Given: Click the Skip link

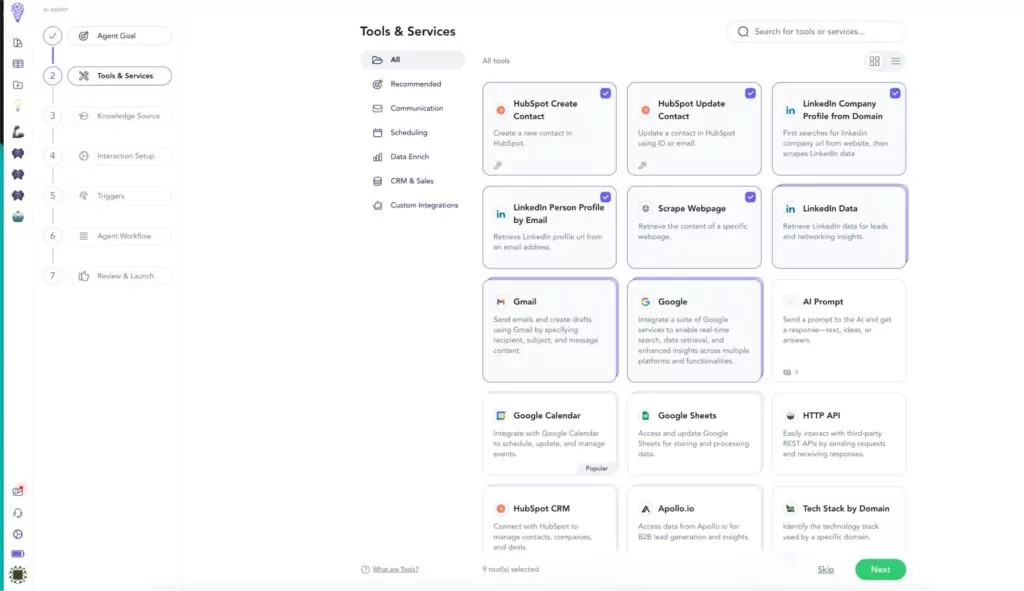Looking at the screenshot, I should [x=825, y=569].
